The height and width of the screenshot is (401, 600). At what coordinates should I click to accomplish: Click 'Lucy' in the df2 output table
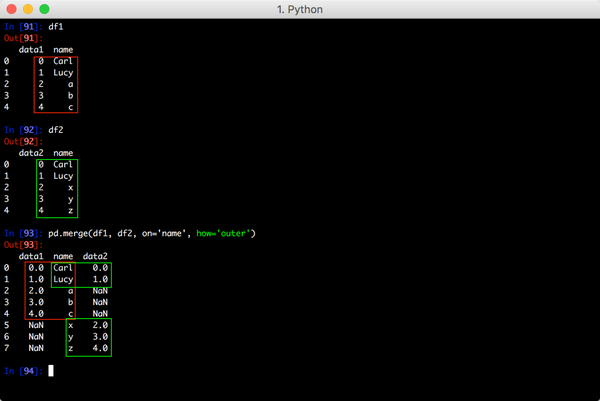pos(63,176)
